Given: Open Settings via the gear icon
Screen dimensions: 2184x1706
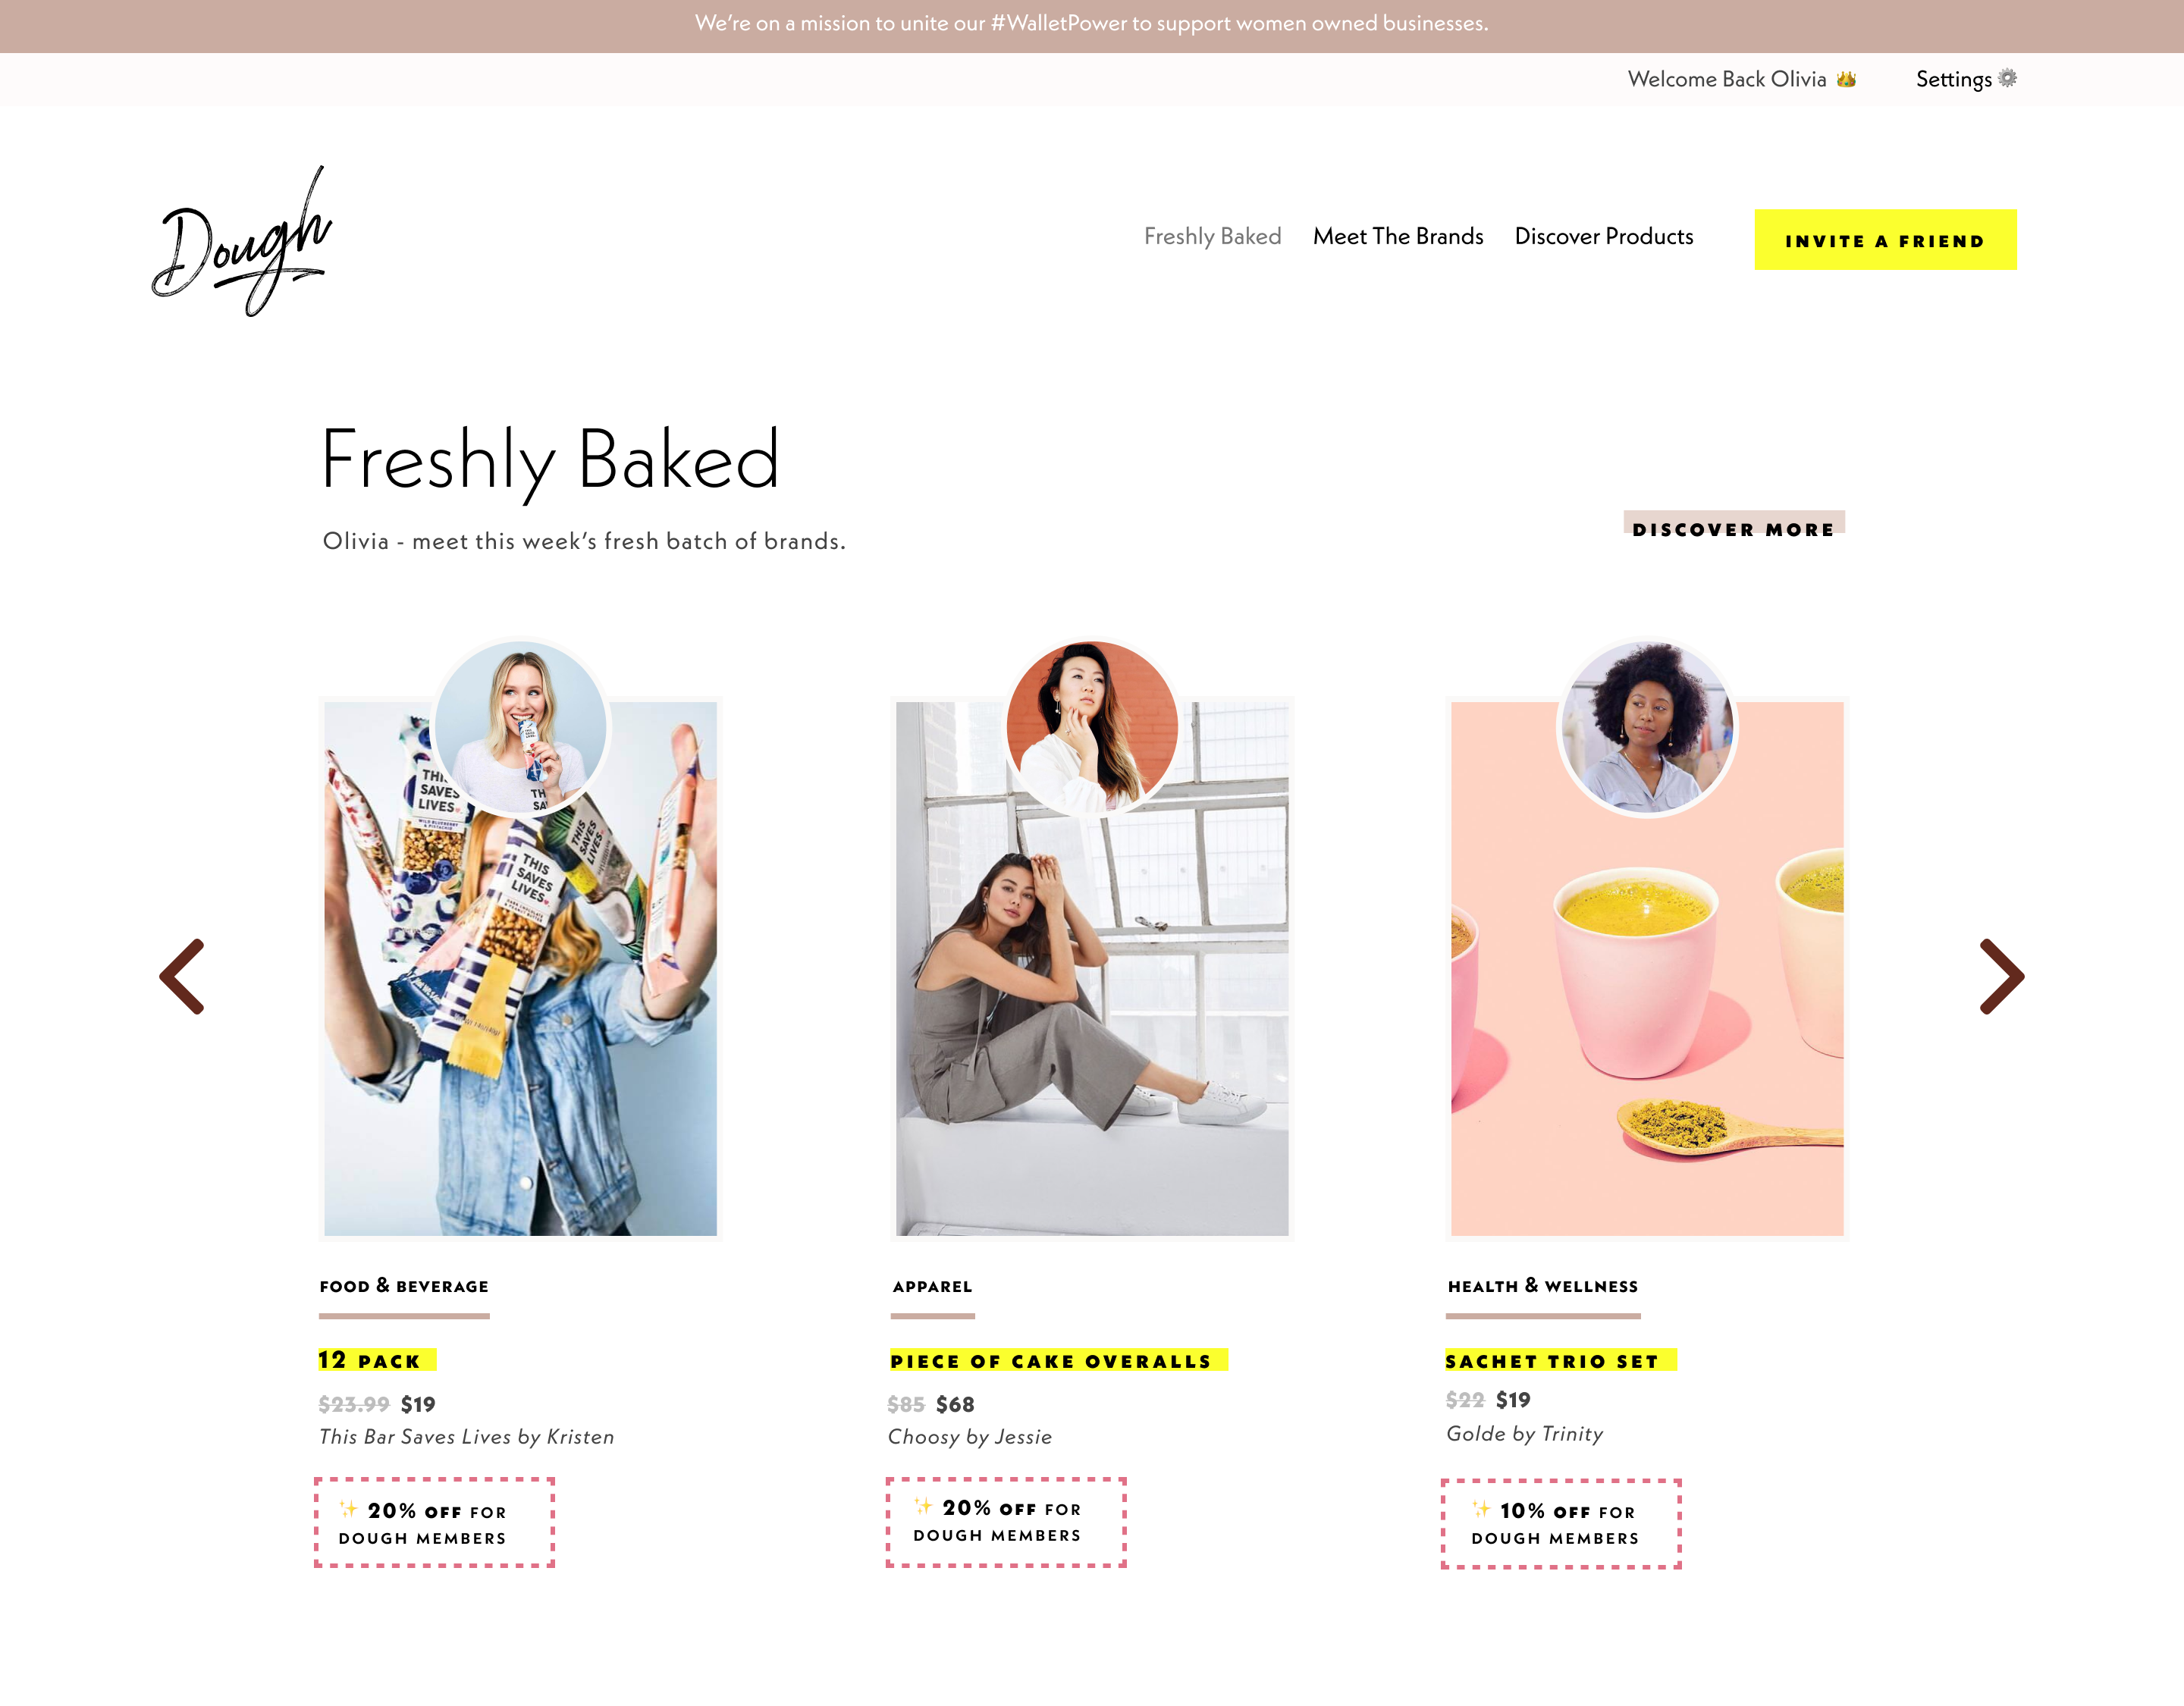Looking at the screenshot, I should click(2007, 78).
